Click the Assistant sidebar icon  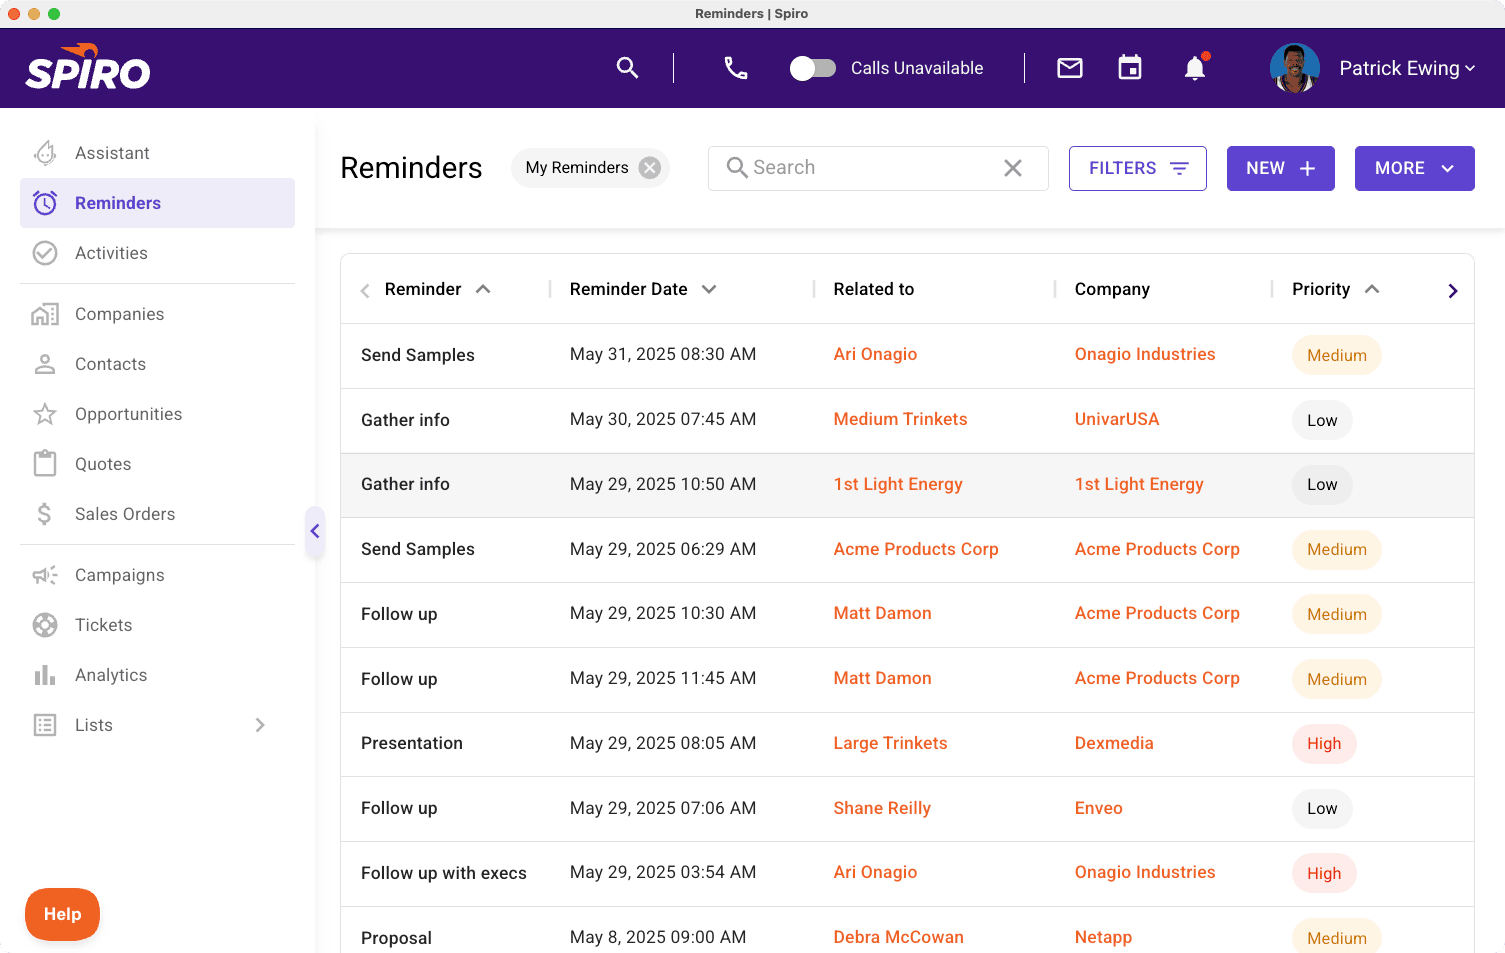coord(45,153)
